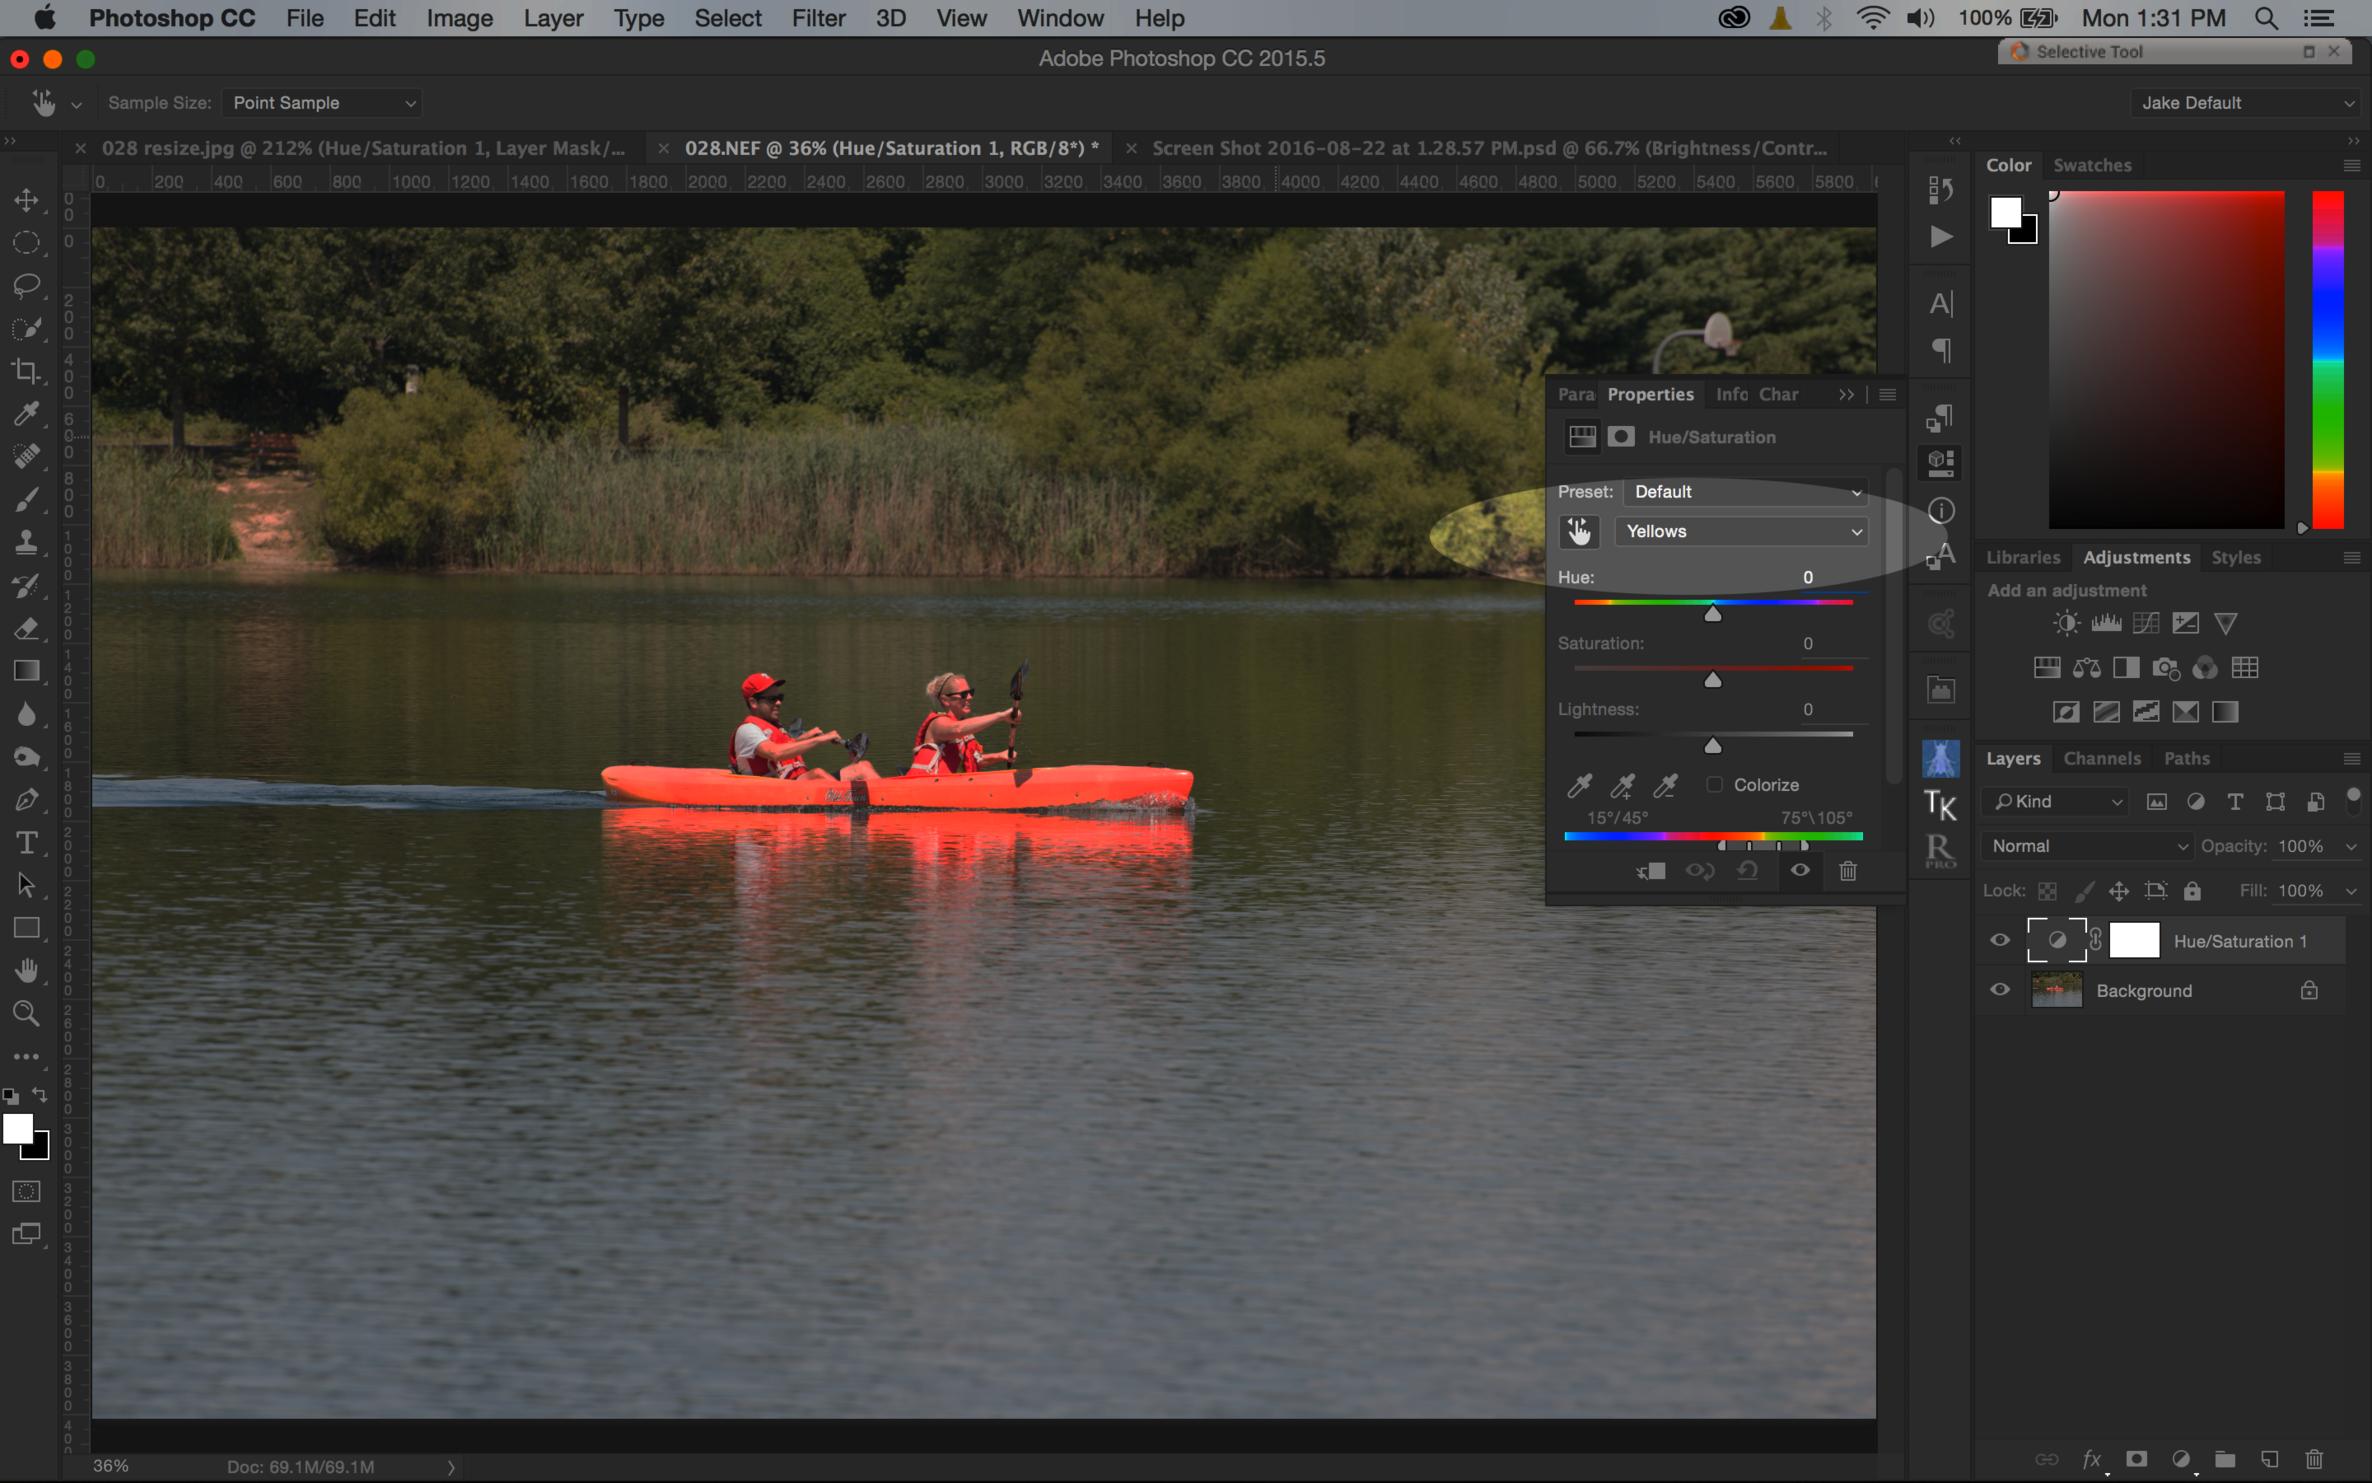Switch to the 028 resize.jpg document tab

pyautogui.click(x=362, y=148)
